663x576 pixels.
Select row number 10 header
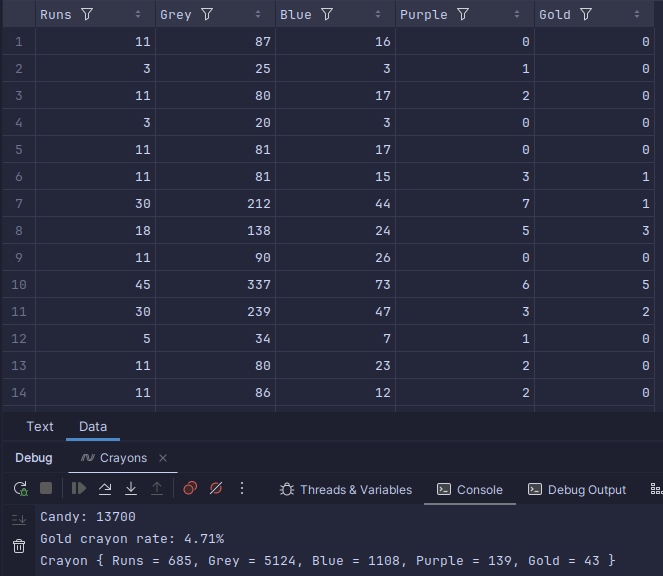tap(19, 285)
